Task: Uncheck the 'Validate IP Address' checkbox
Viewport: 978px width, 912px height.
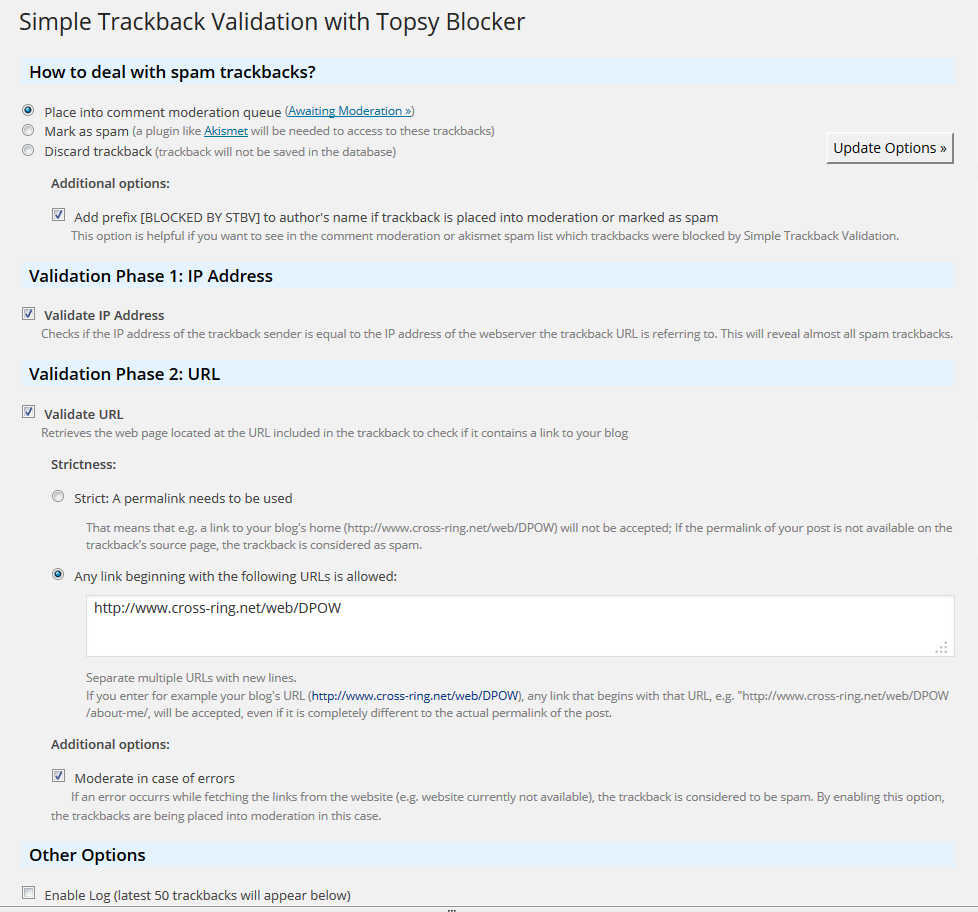Action: pyautogui.click(x=28, y=314)
